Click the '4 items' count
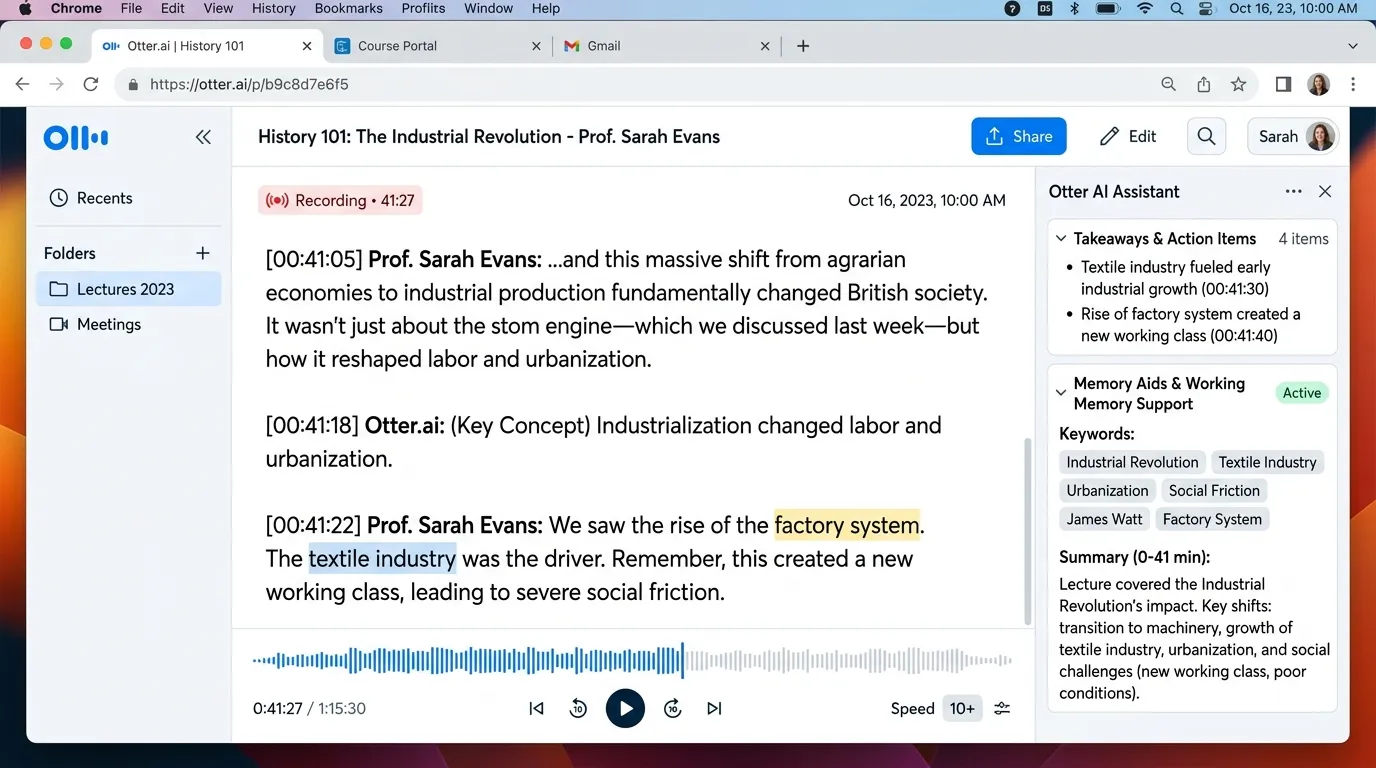 click(1303, 239)
